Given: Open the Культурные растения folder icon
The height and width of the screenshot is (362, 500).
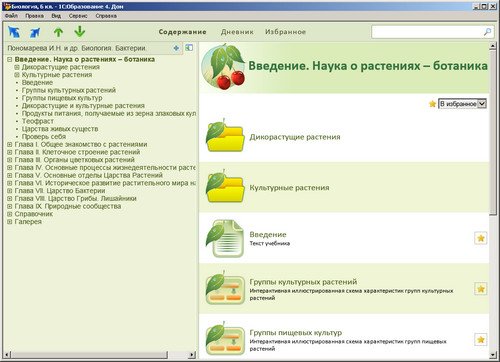Looking at the screenshot, I should (225, 187).
